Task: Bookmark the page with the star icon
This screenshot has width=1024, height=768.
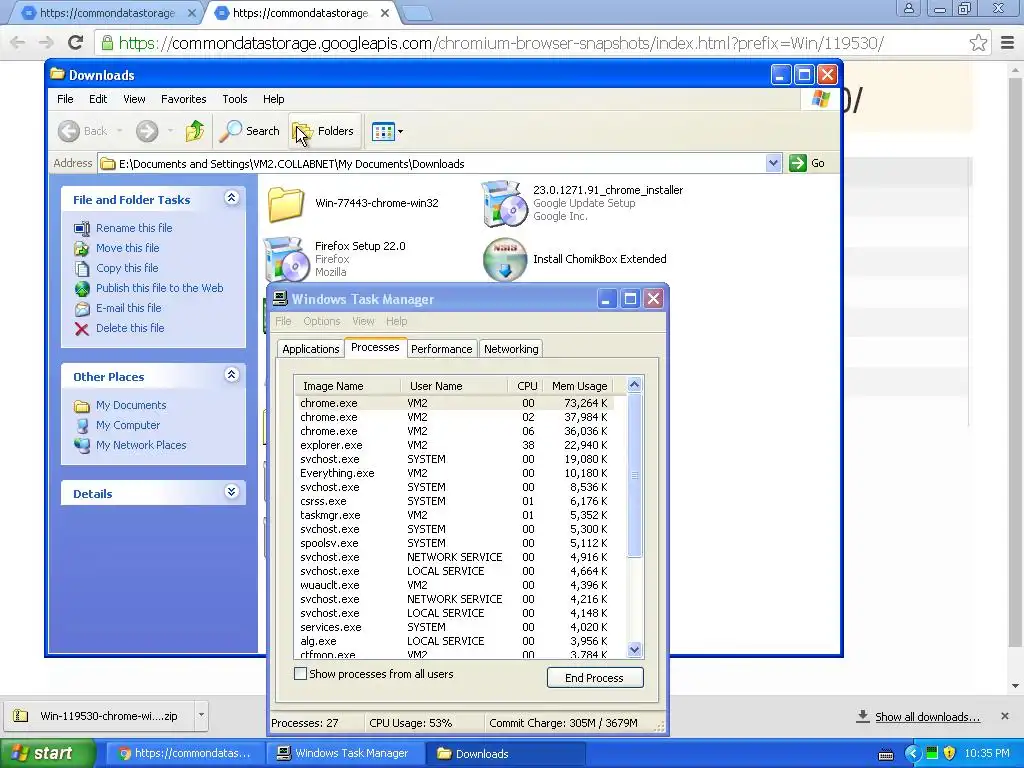Action: click(978, 43)
